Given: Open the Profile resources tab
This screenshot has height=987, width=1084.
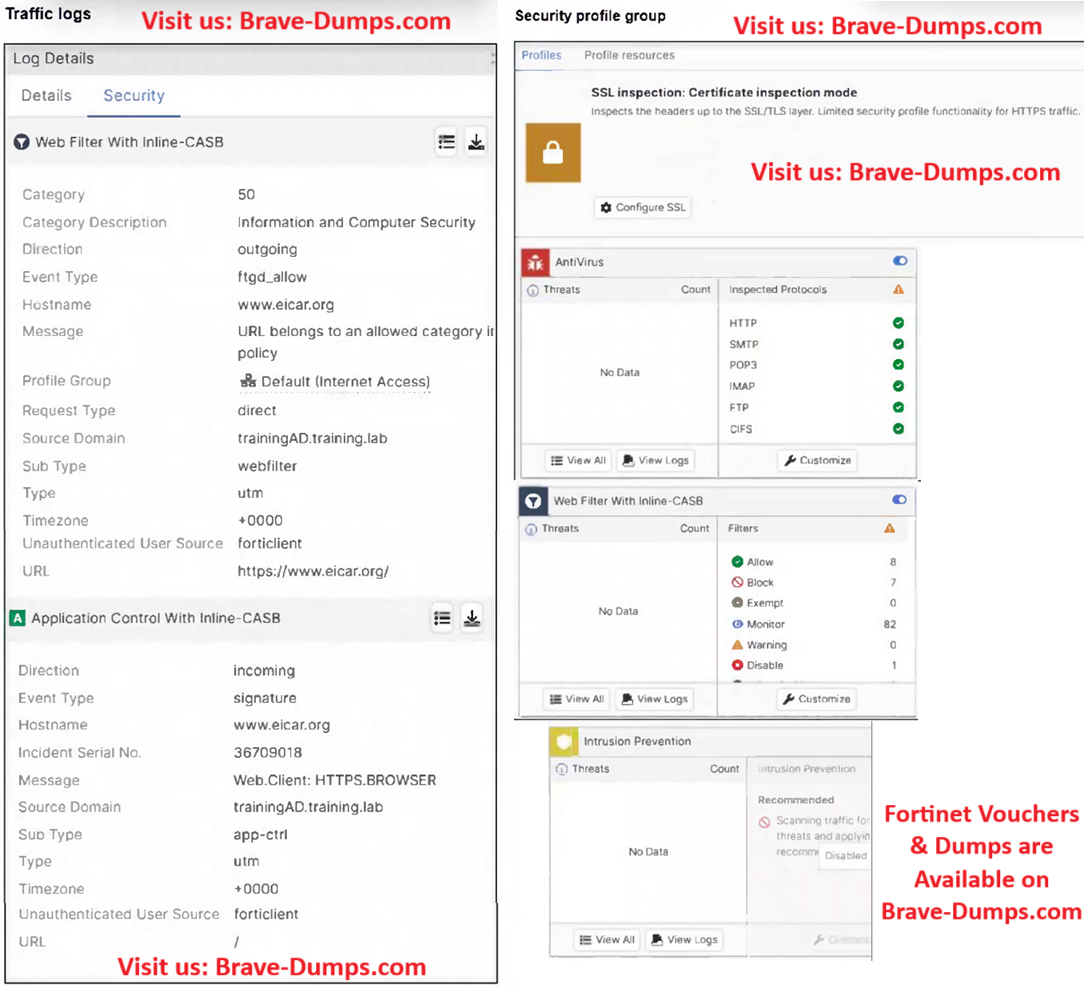Looking at the screenshot, I should tap(629, 56).
